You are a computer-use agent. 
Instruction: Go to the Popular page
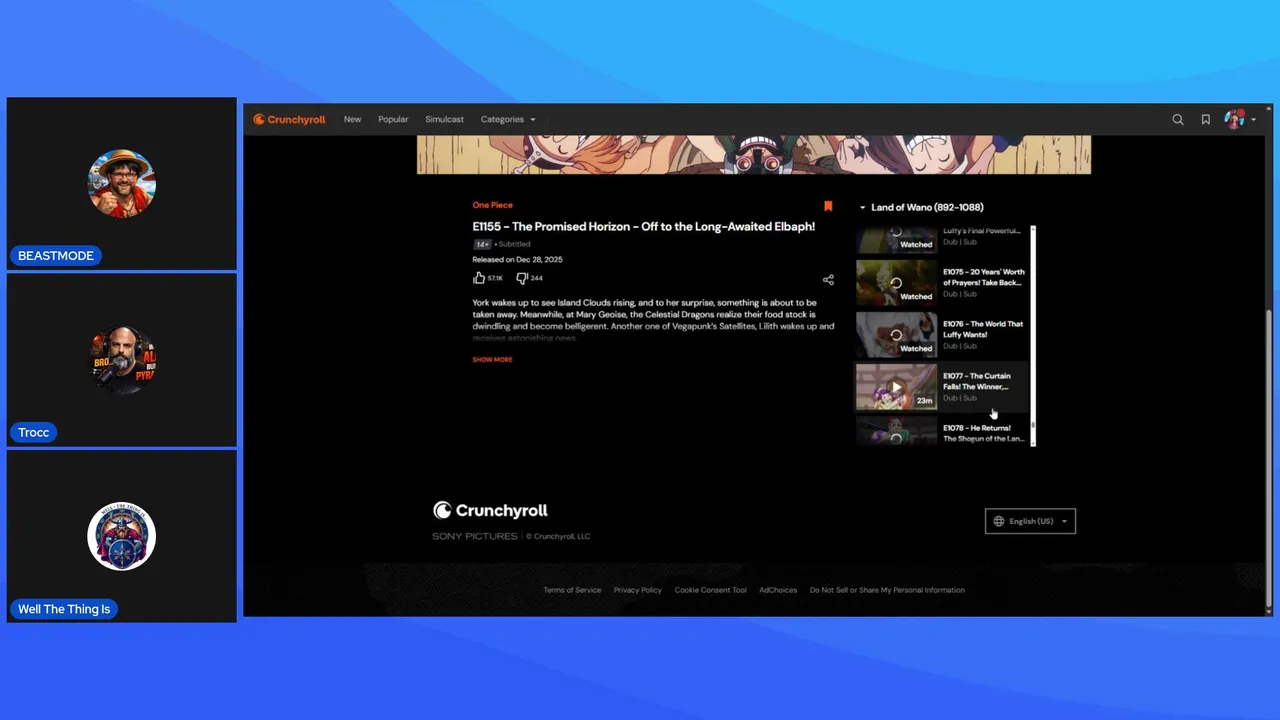click(x=393, y=119)
